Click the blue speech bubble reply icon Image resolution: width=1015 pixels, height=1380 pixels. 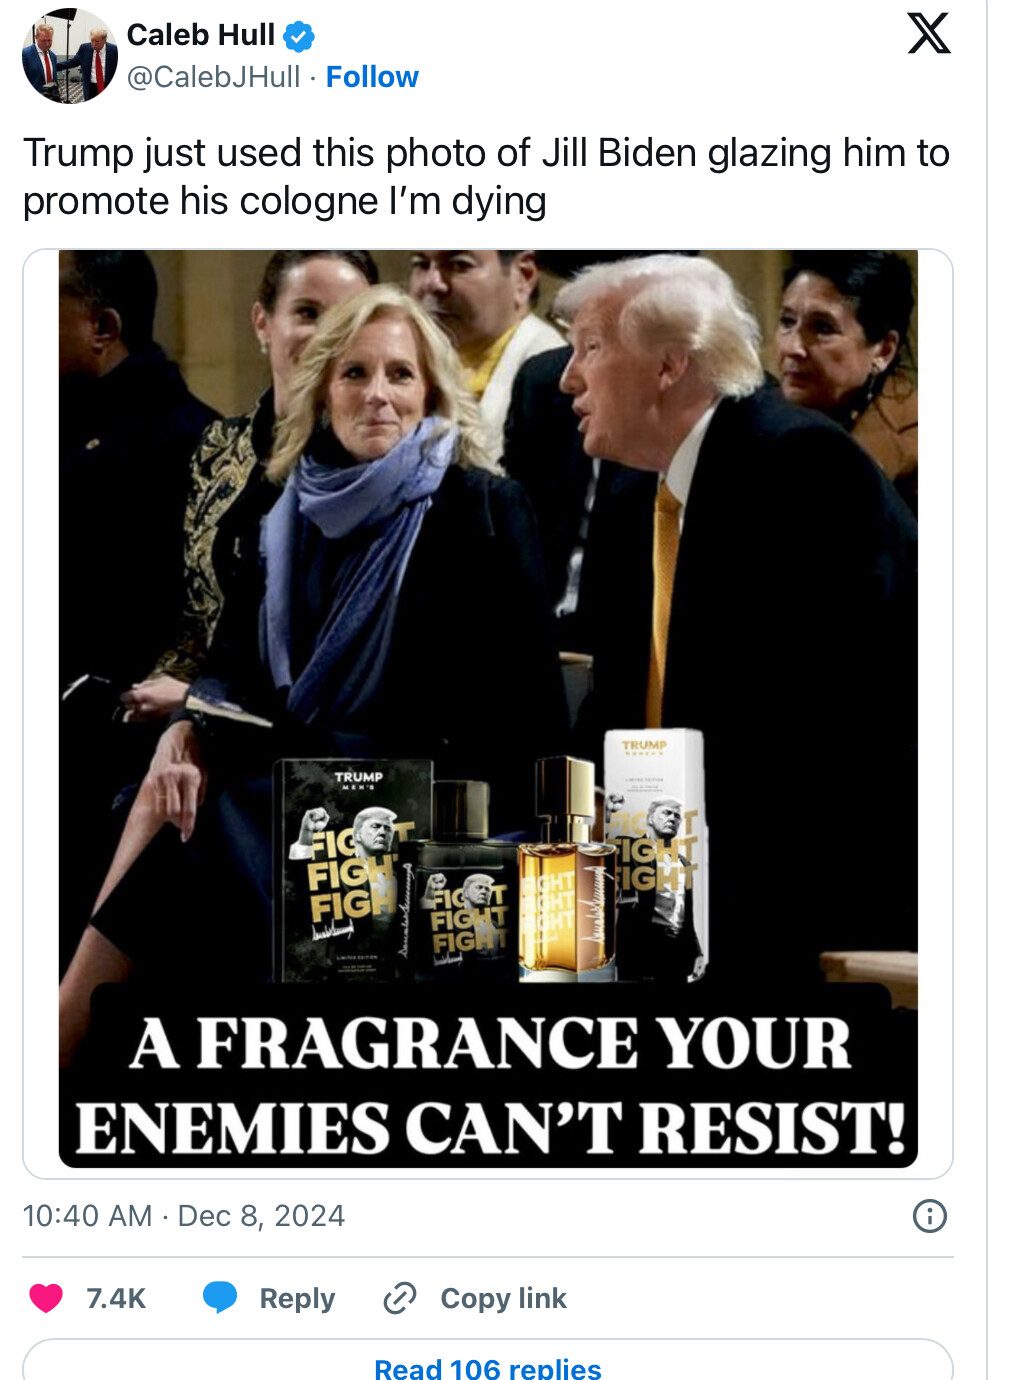point(220,1298)
